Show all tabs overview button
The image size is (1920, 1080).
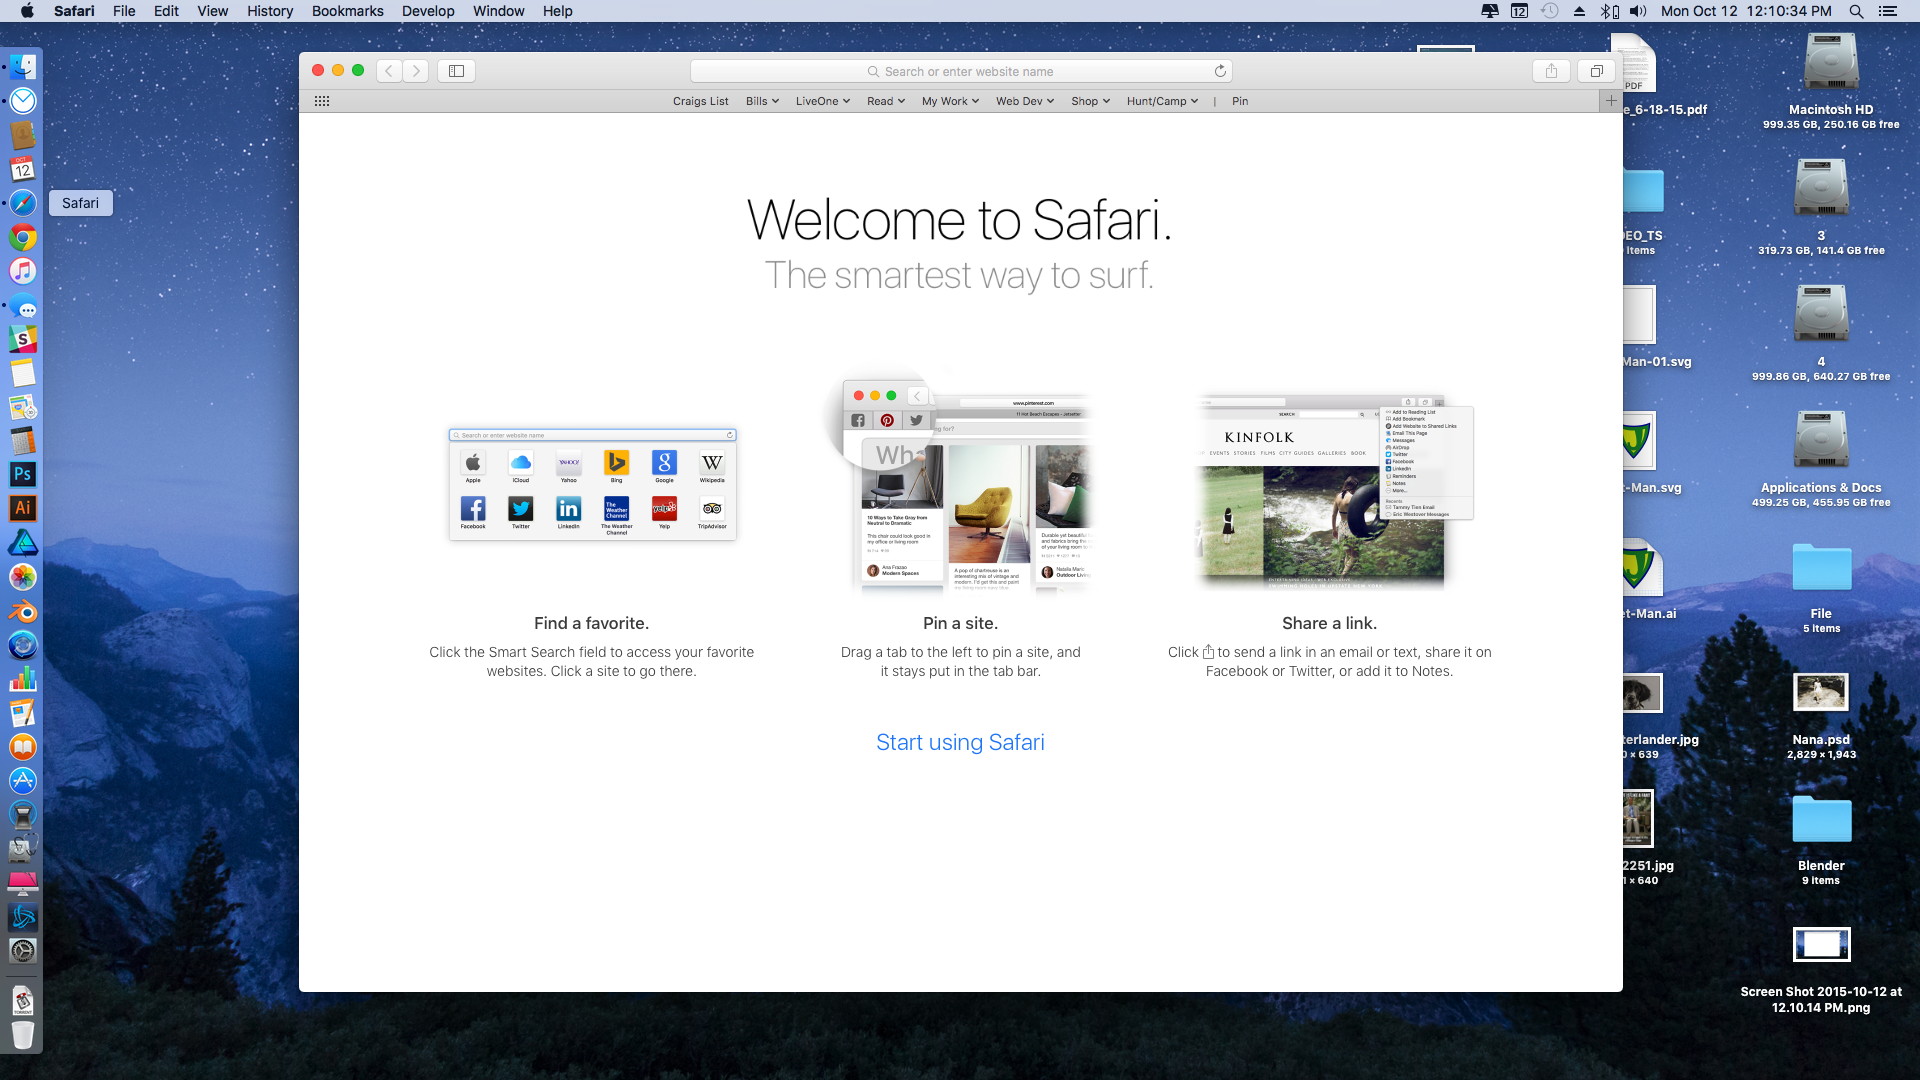point(1596,71)
